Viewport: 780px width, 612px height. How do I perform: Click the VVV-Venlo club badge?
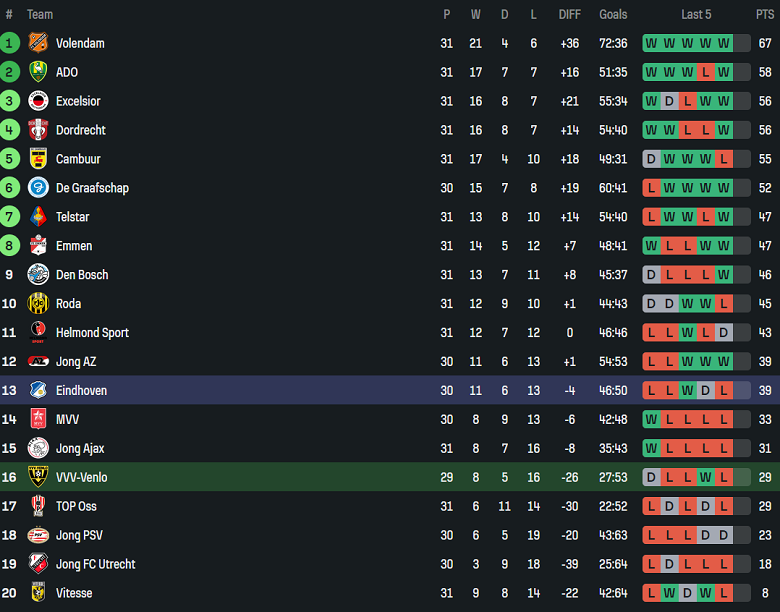38,478
